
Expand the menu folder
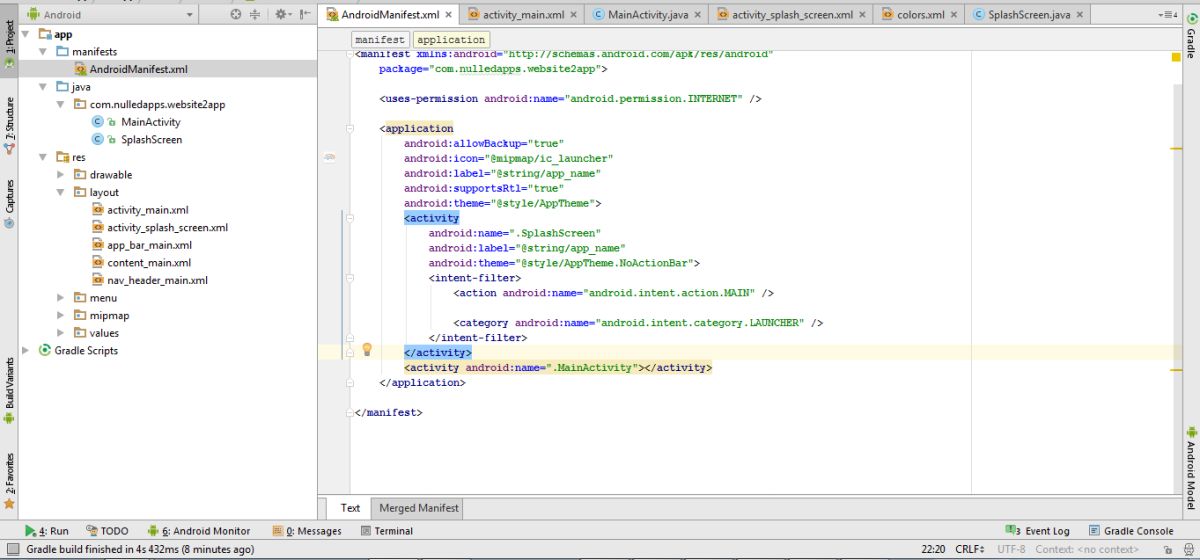(x=61, y=298)
